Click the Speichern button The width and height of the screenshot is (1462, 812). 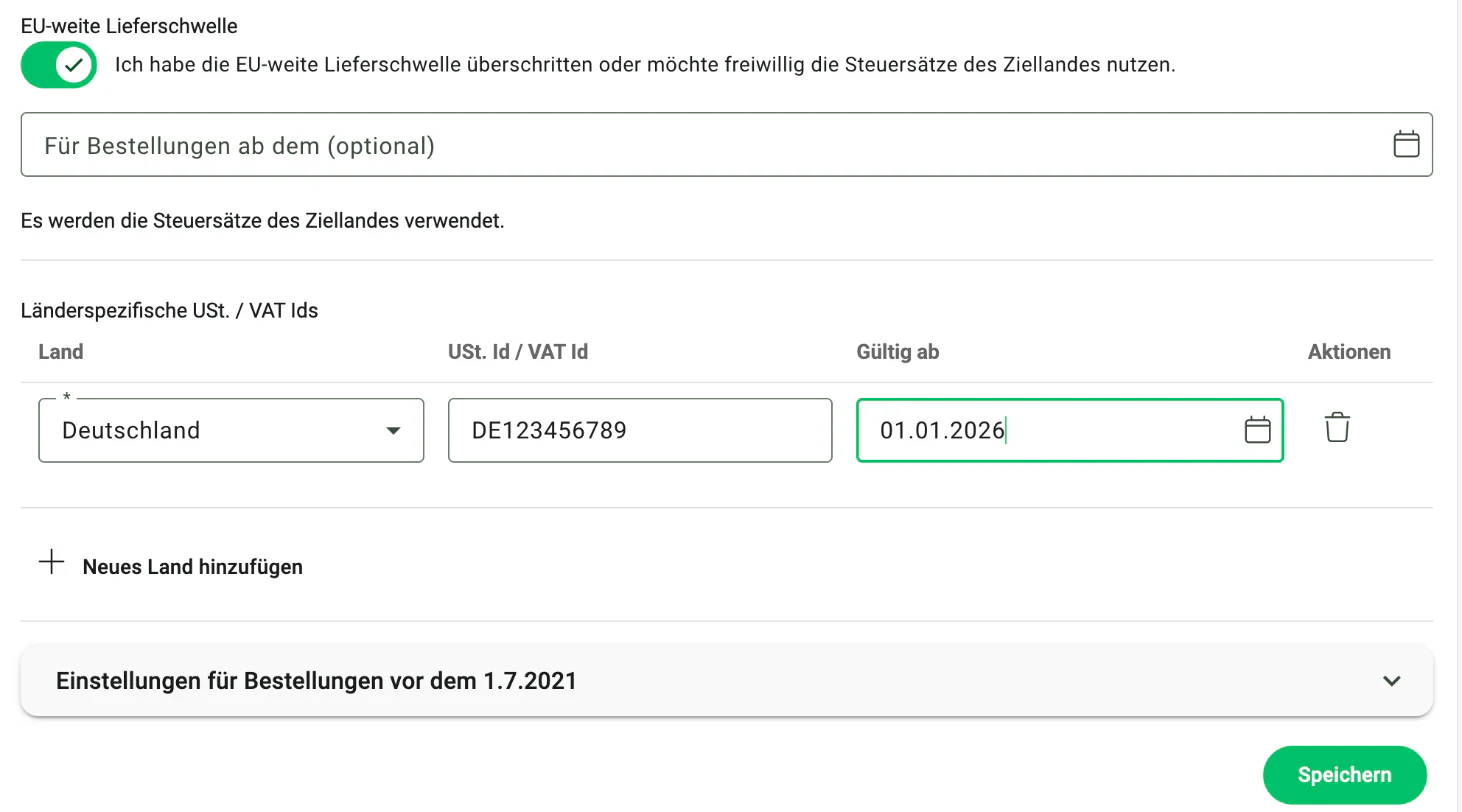[x=1345, y=775]
